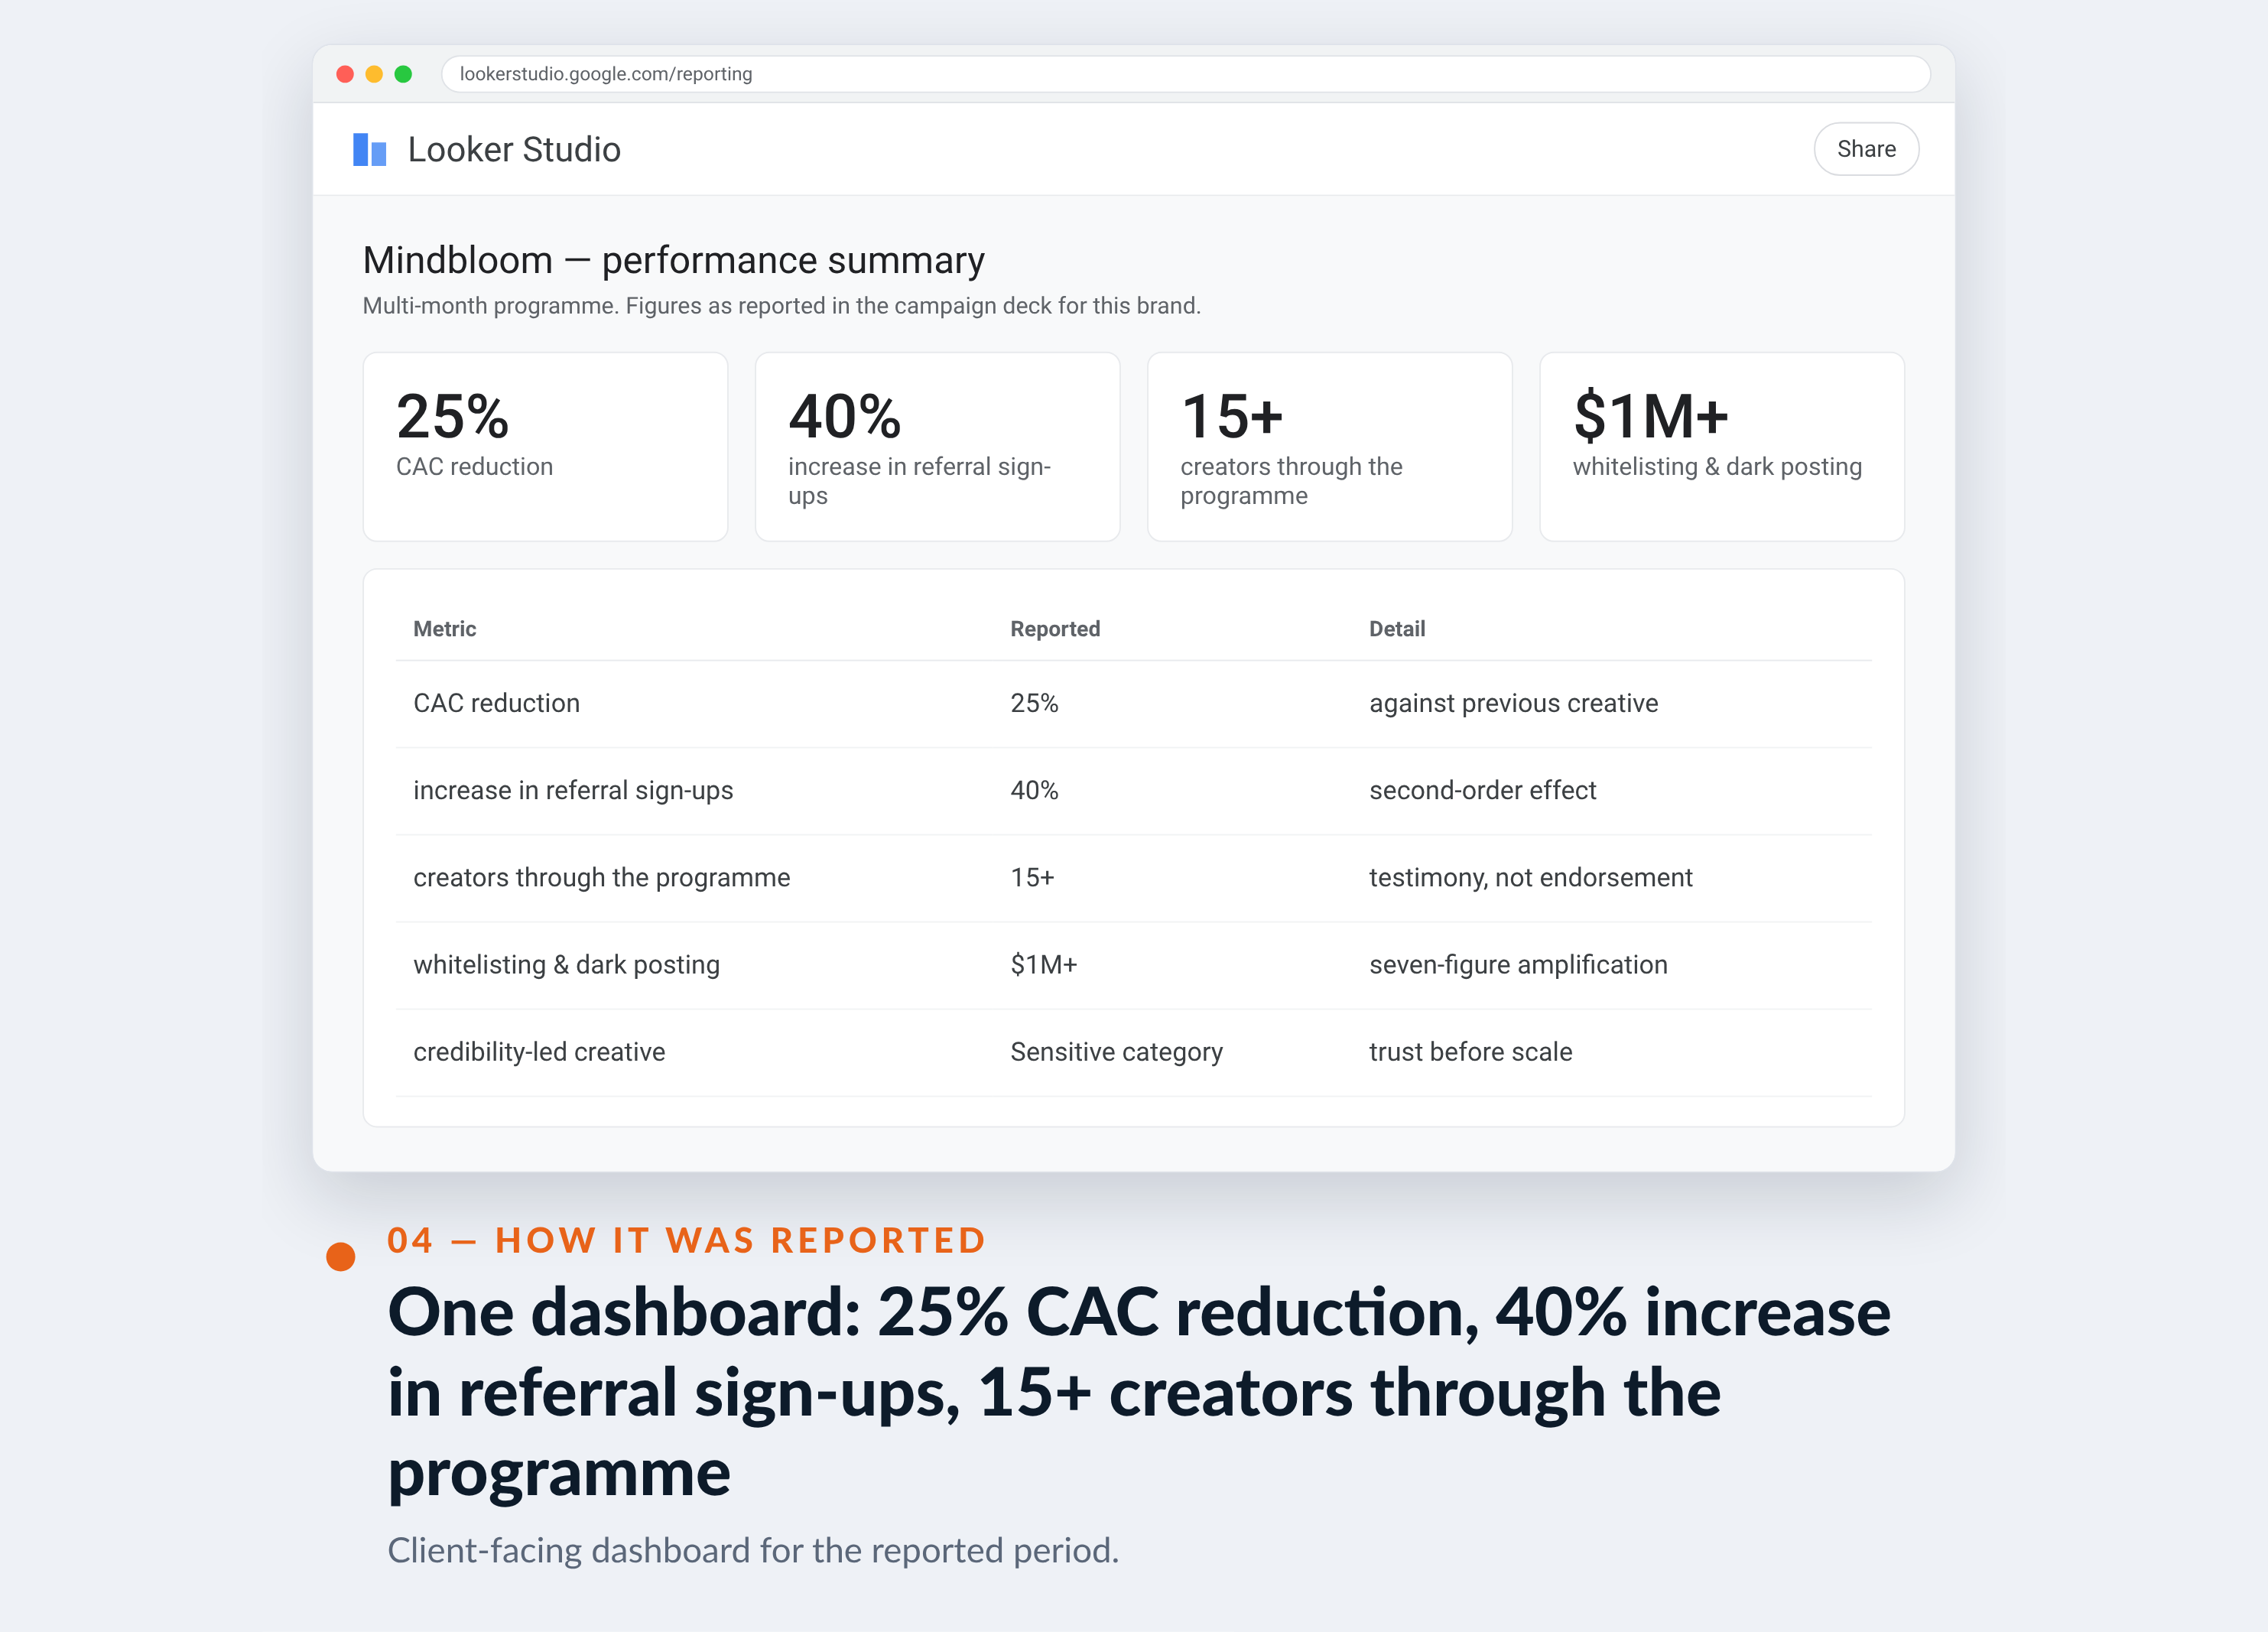This screenshot has width=2268, height=1632.
Task: Click scorecard label whitelisting & dark posting
Action: click(1717, 467)
